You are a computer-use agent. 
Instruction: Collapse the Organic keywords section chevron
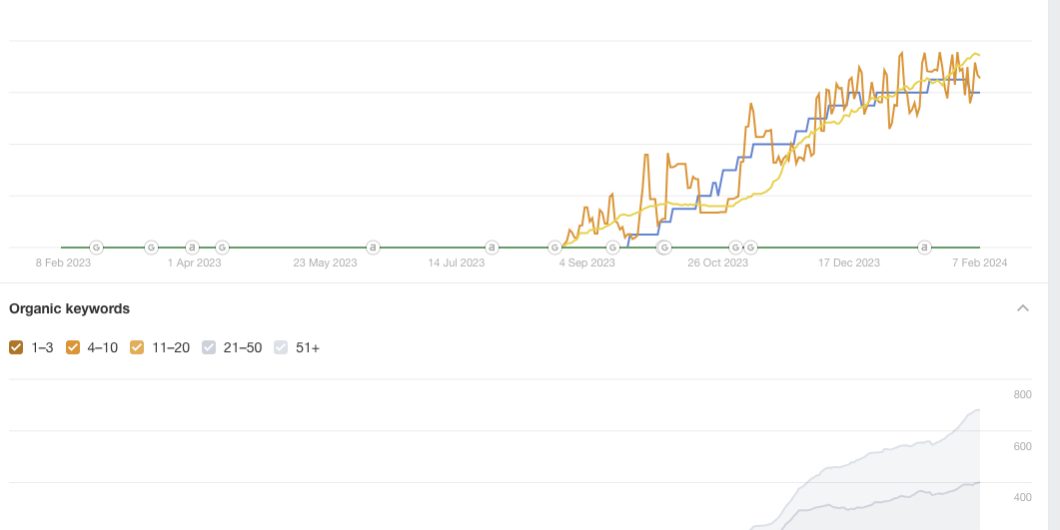1023,308
